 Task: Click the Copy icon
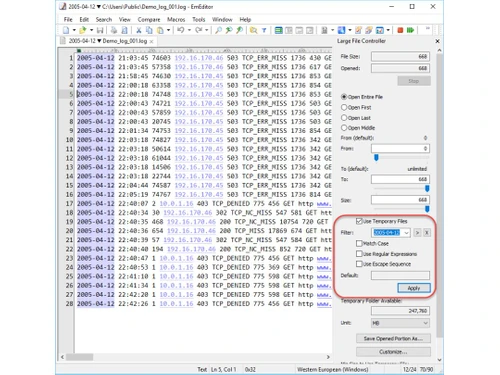click(x=149, y=30)
